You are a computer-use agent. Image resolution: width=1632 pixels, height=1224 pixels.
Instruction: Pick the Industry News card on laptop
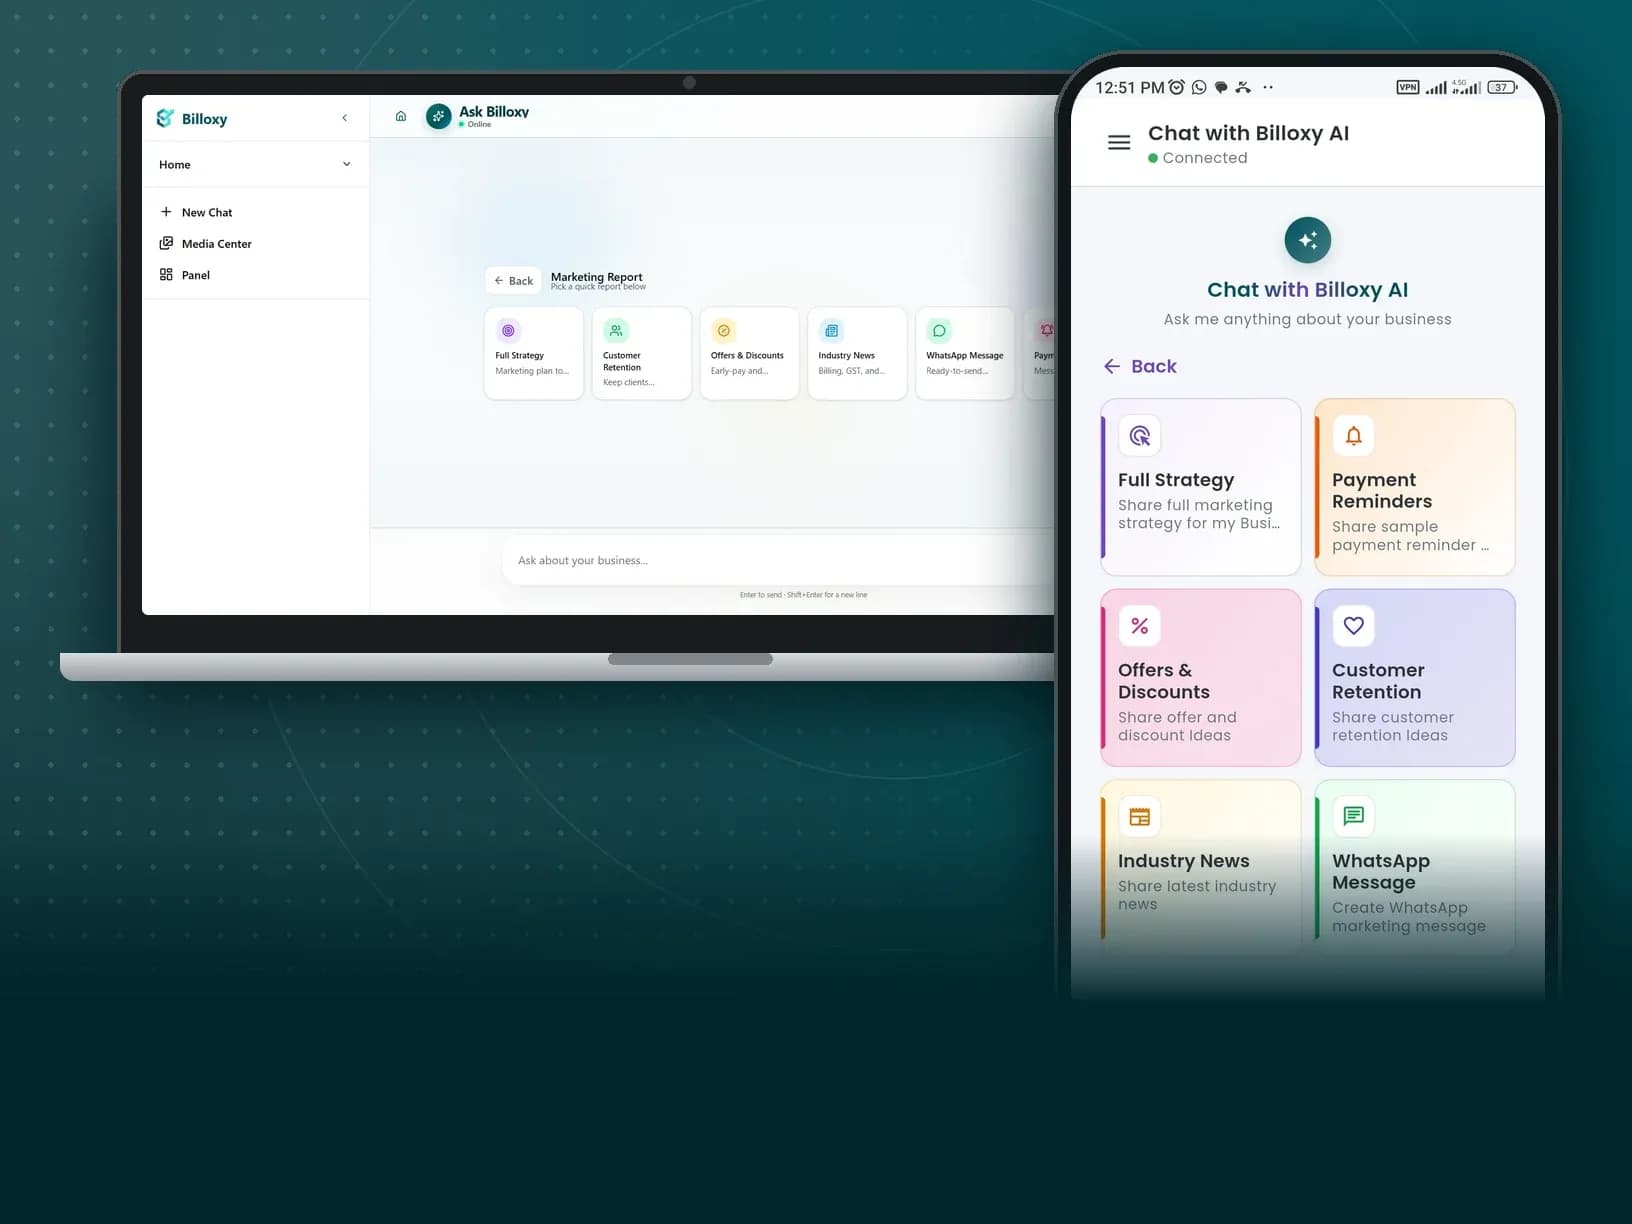pos(857,354)
